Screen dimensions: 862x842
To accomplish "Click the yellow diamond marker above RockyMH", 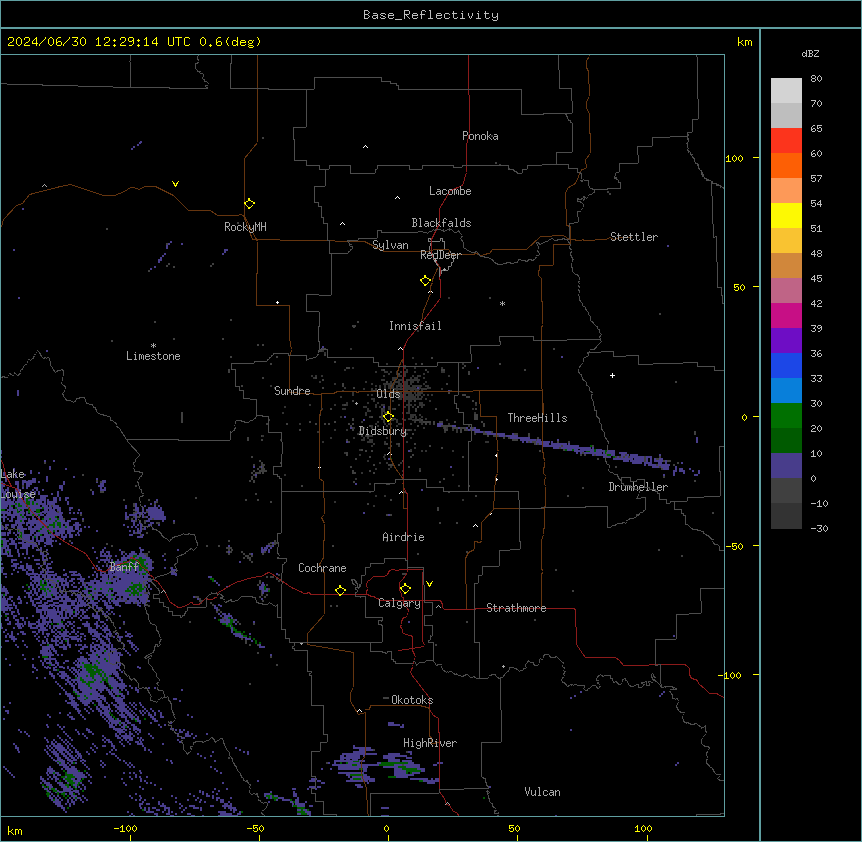I will pyautogui.click(x=250, y=204).
